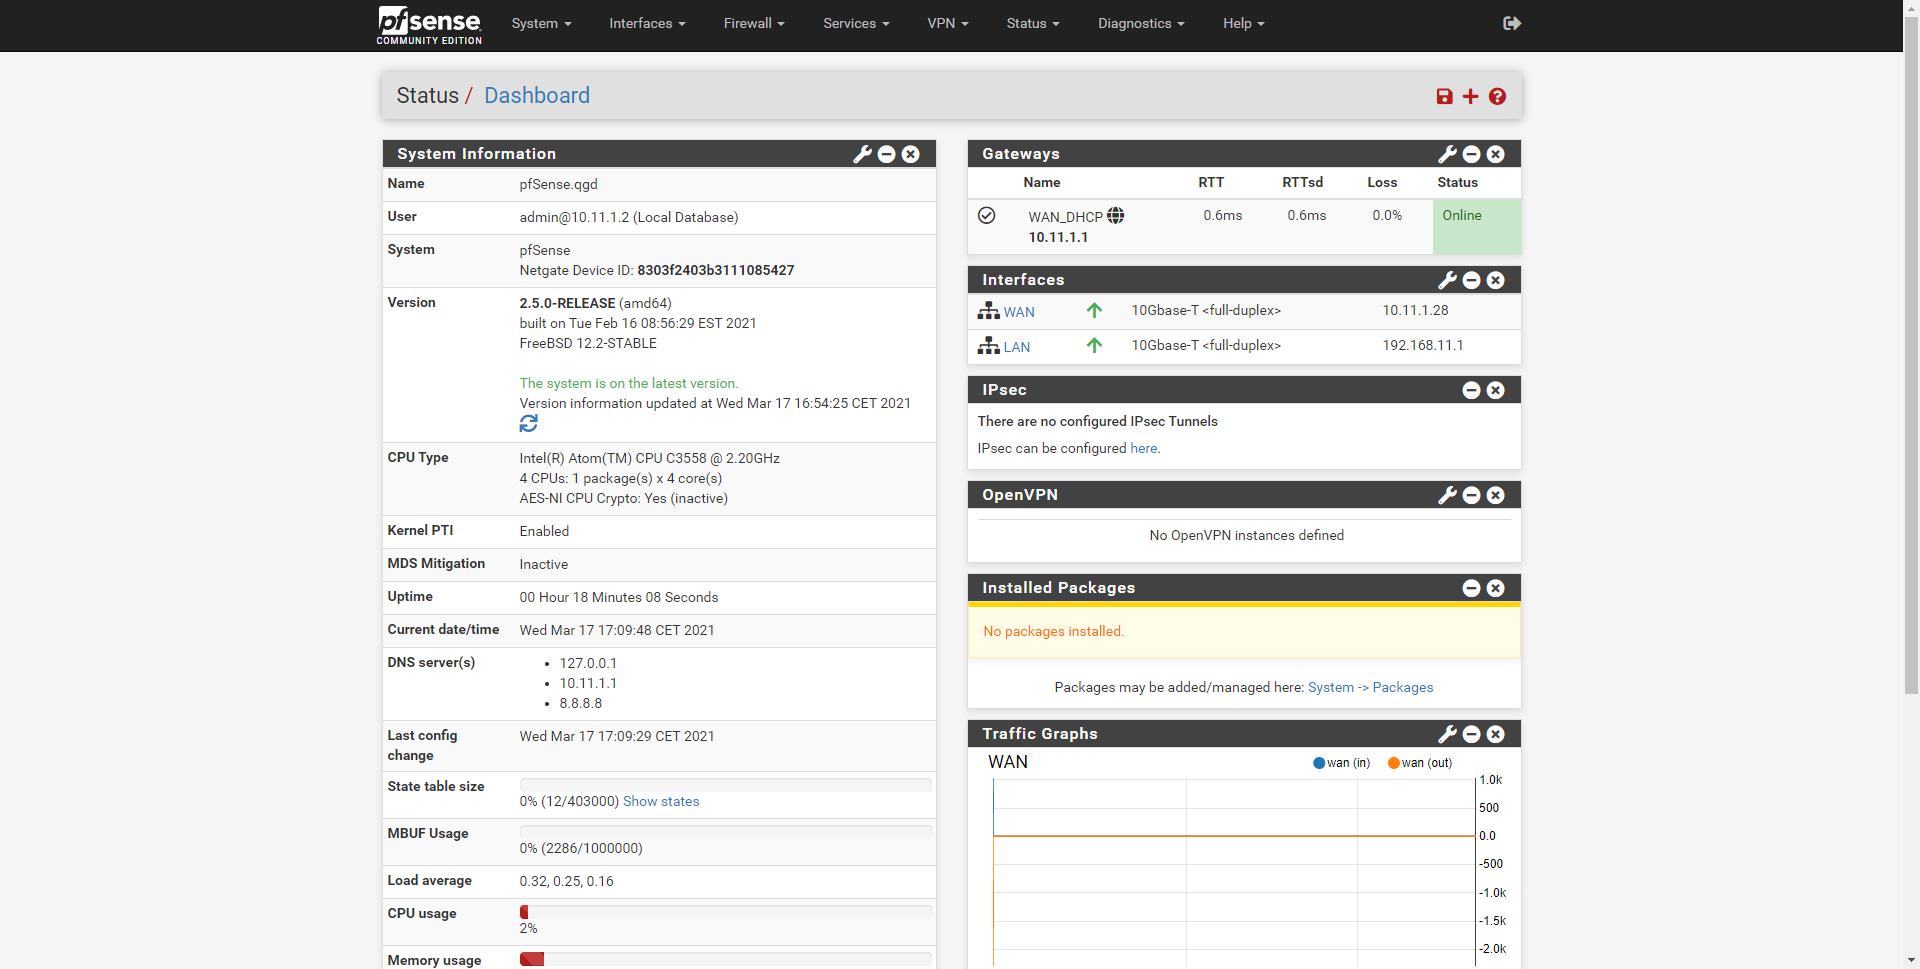The image size is (1920, 969).
Task: Collapse the Interfaces widget panel
Action: pos(1472,280)
